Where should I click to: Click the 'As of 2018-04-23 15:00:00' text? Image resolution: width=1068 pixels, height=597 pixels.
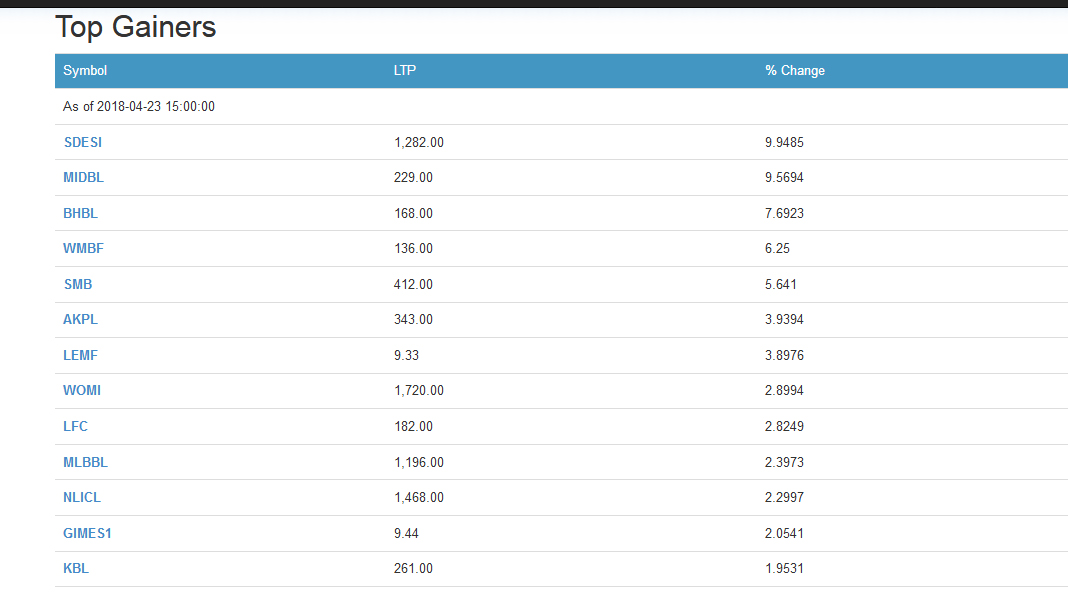pos(139,106)
